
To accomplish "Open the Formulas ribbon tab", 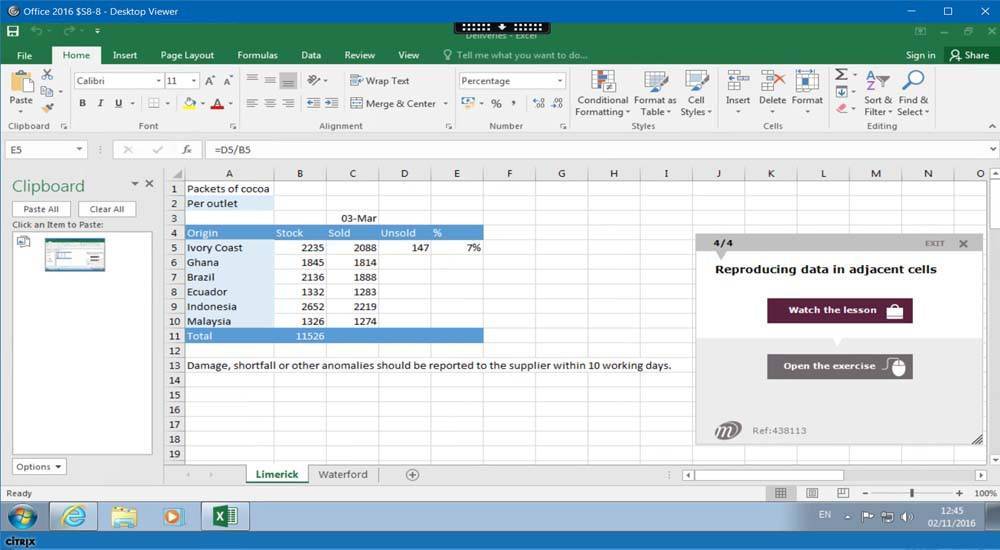I will 257,55.
